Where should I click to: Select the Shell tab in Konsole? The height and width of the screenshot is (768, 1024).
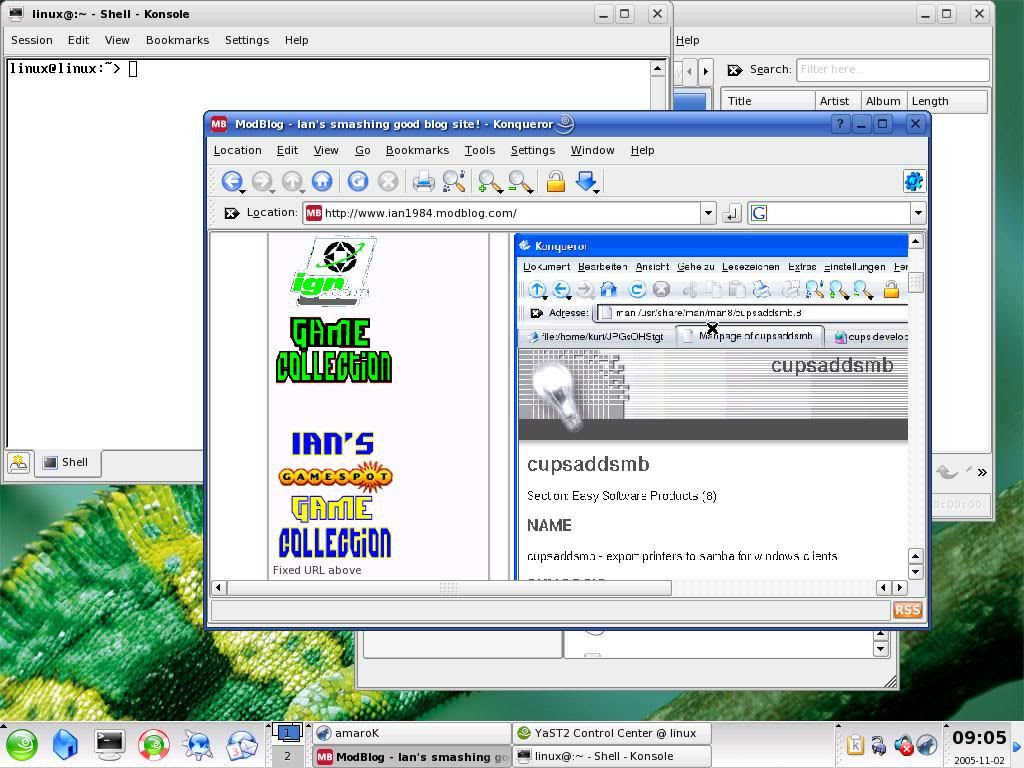tap(67, 463)
